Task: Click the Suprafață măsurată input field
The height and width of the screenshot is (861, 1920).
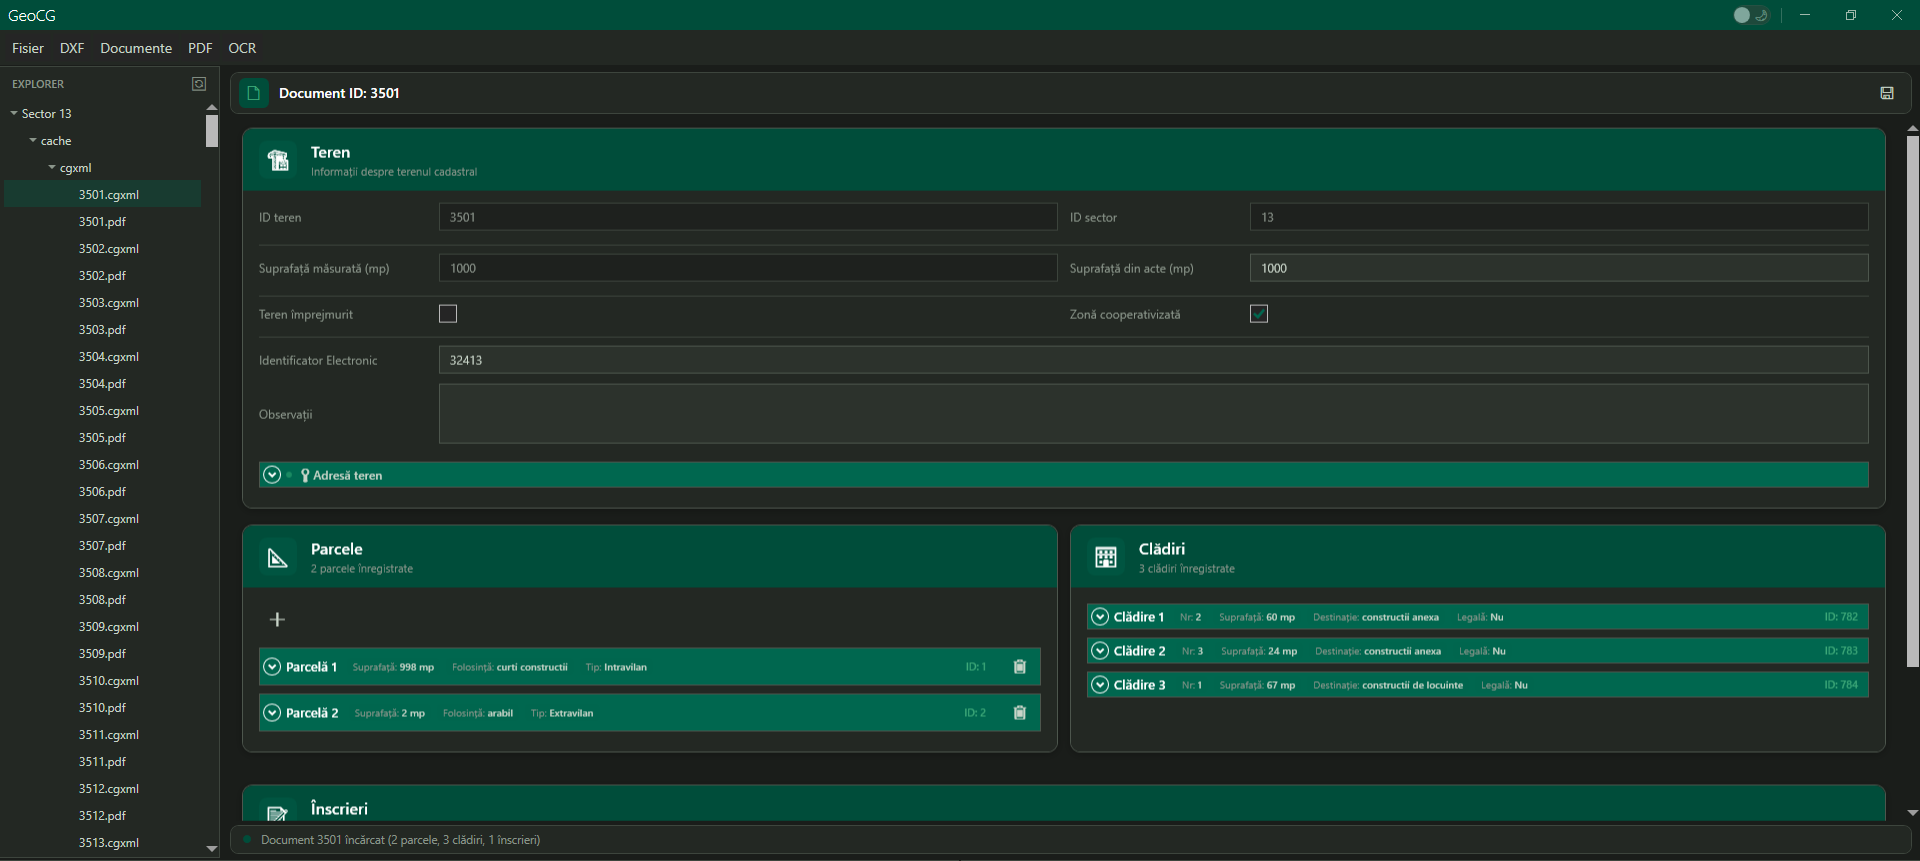Action: click(748, 268)
